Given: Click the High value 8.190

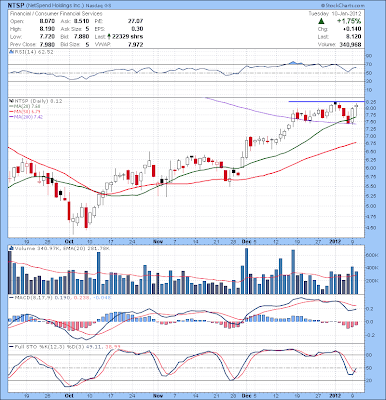Looking at the screenshot, I should click(47, 29).
